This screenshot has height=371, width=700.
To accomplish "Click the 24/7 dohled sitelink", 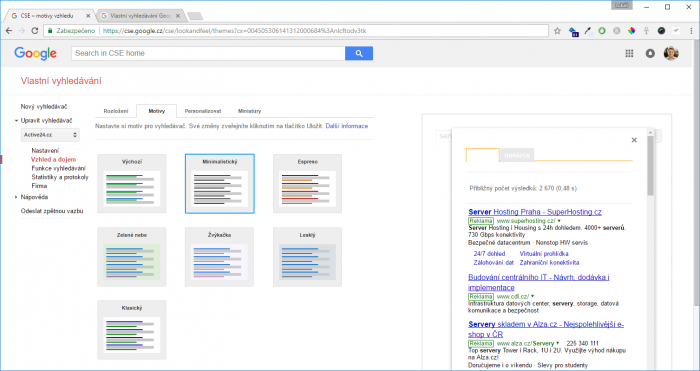I will [x=489, y=254].
